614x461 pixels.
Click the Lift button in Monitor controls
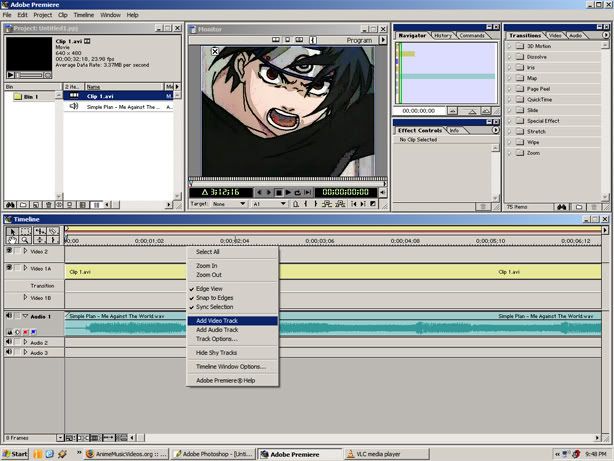(327, 204)
